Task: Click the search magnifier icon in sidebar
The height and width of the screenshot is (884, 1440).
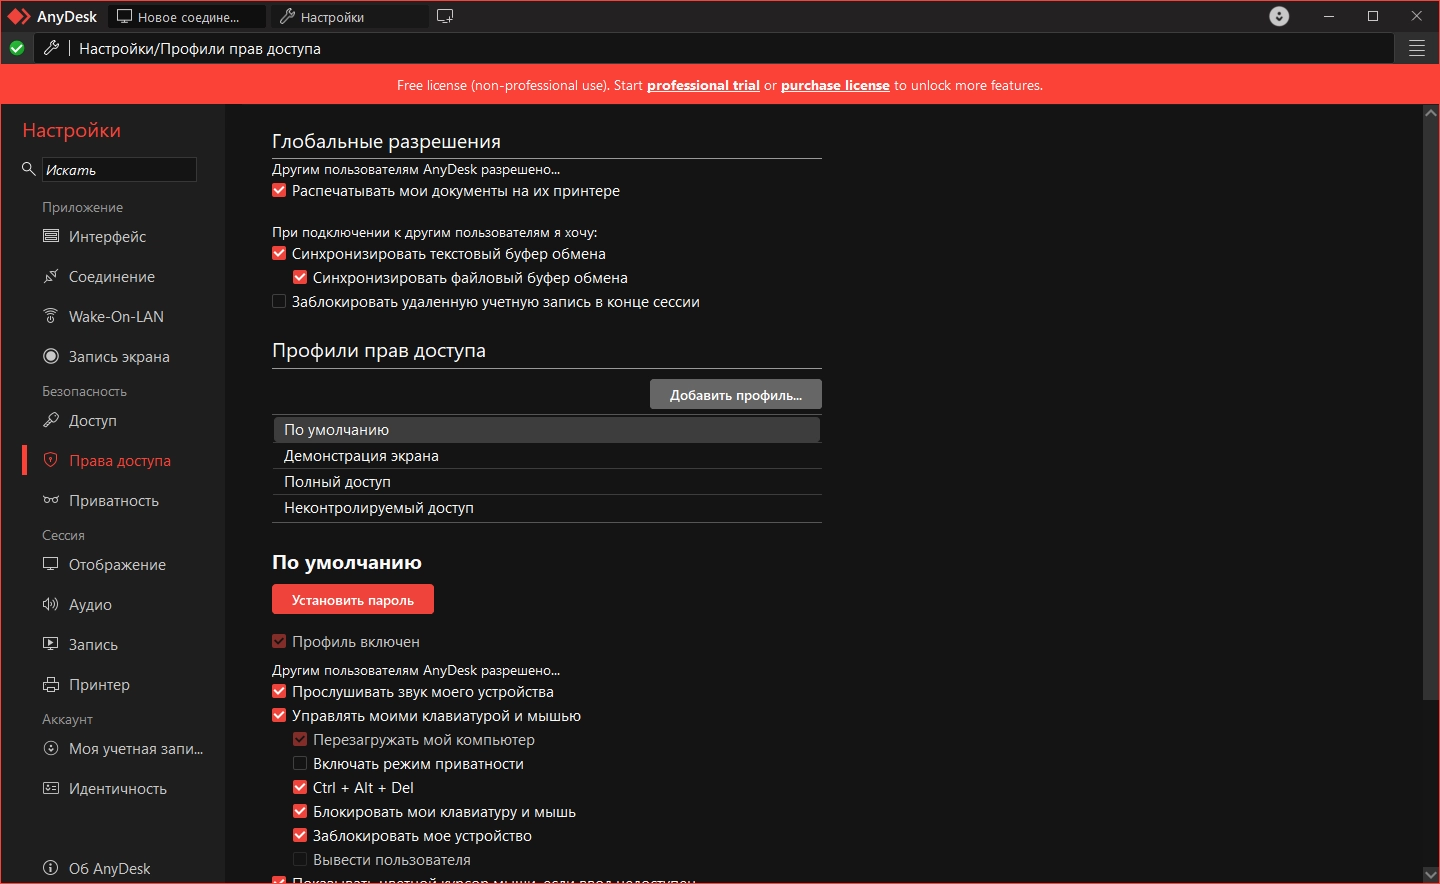Action: click(x=29, y=169)
